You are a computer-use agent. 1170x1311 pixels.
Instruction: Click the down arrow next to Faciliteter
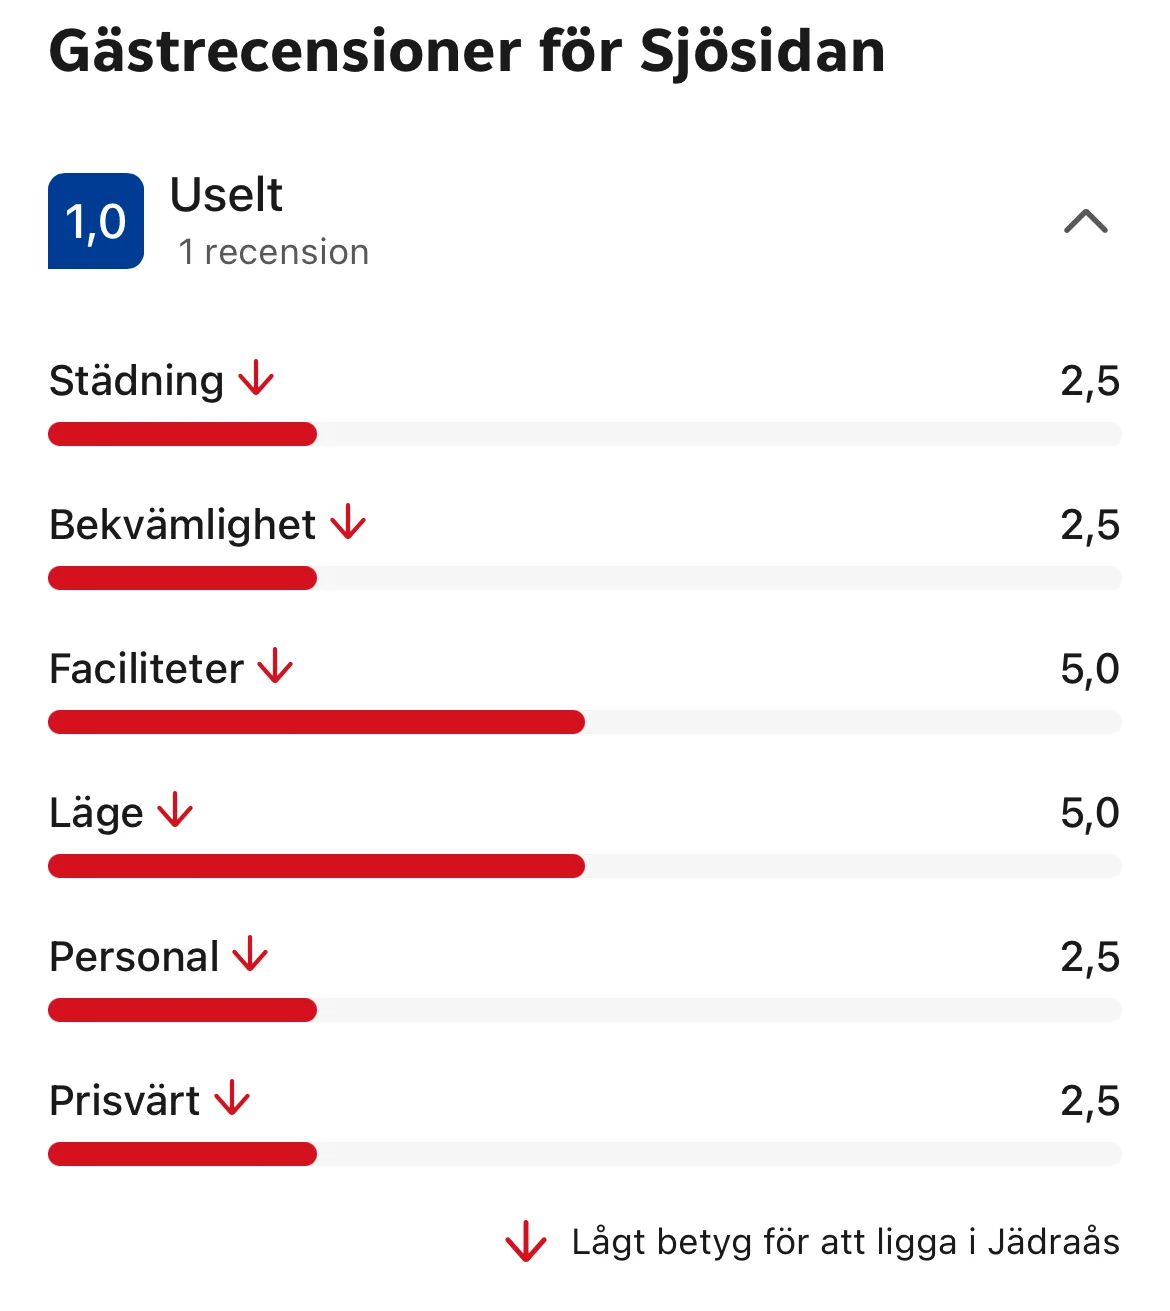(x=275, y=667)
